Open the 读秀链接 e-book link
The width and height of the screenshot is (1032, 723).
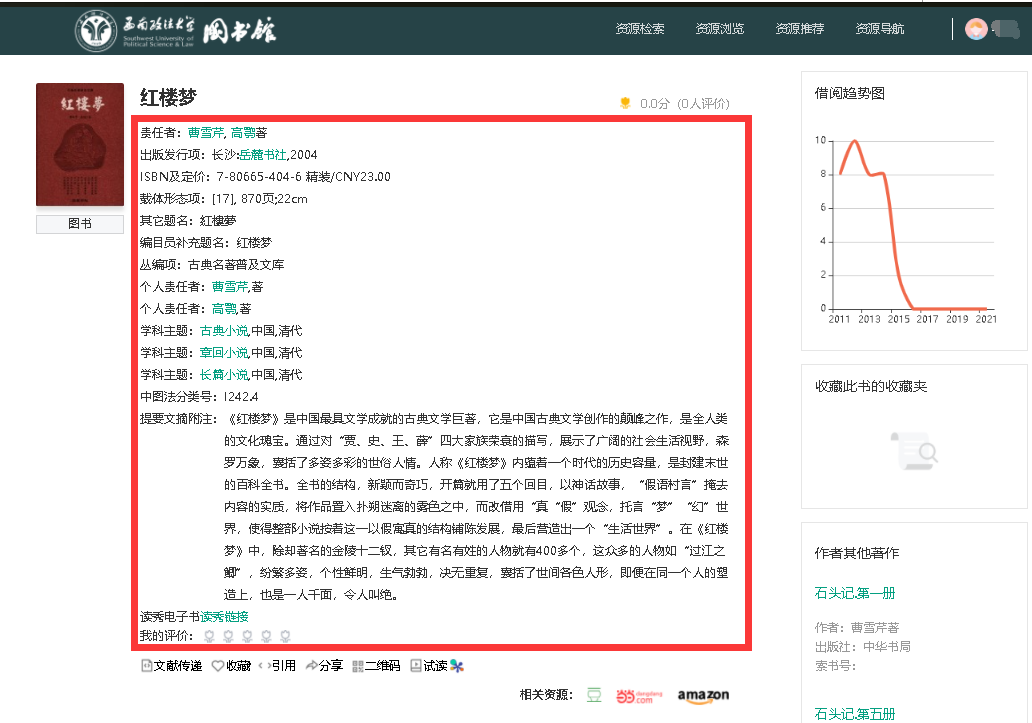(x=224, y=616)
